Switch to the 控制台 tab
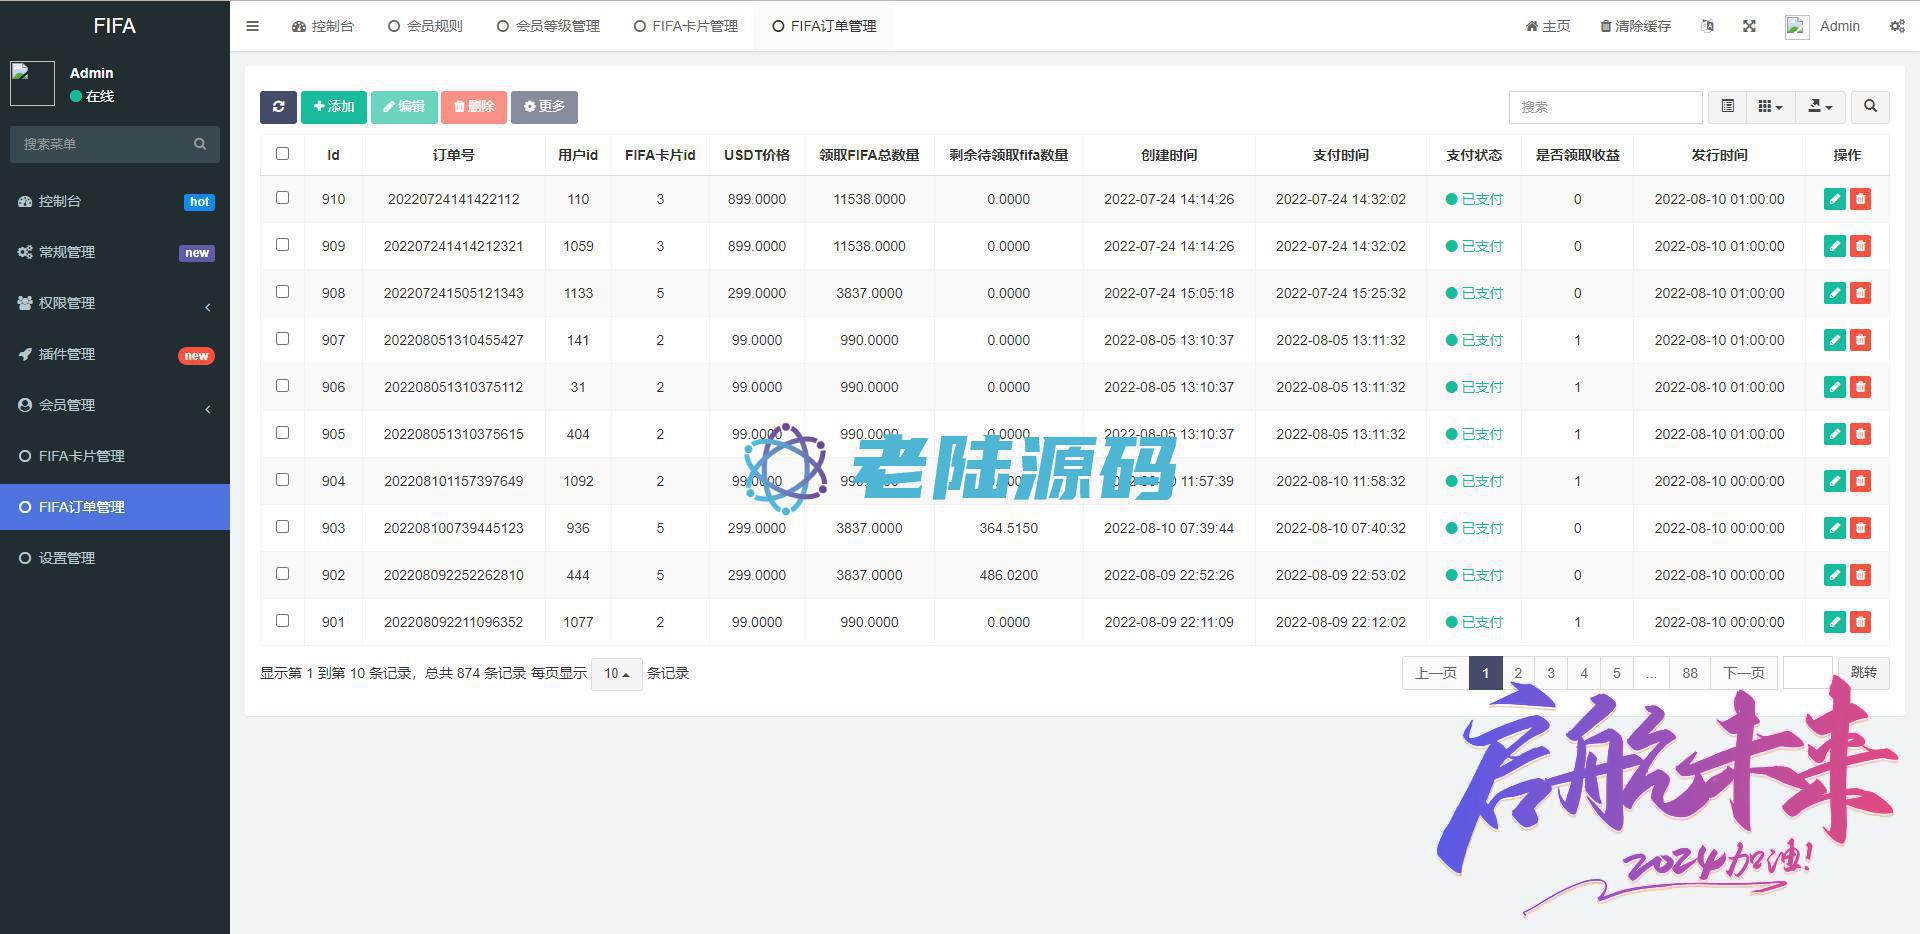The image size is (1920, 934). click(x=323, y=26)
